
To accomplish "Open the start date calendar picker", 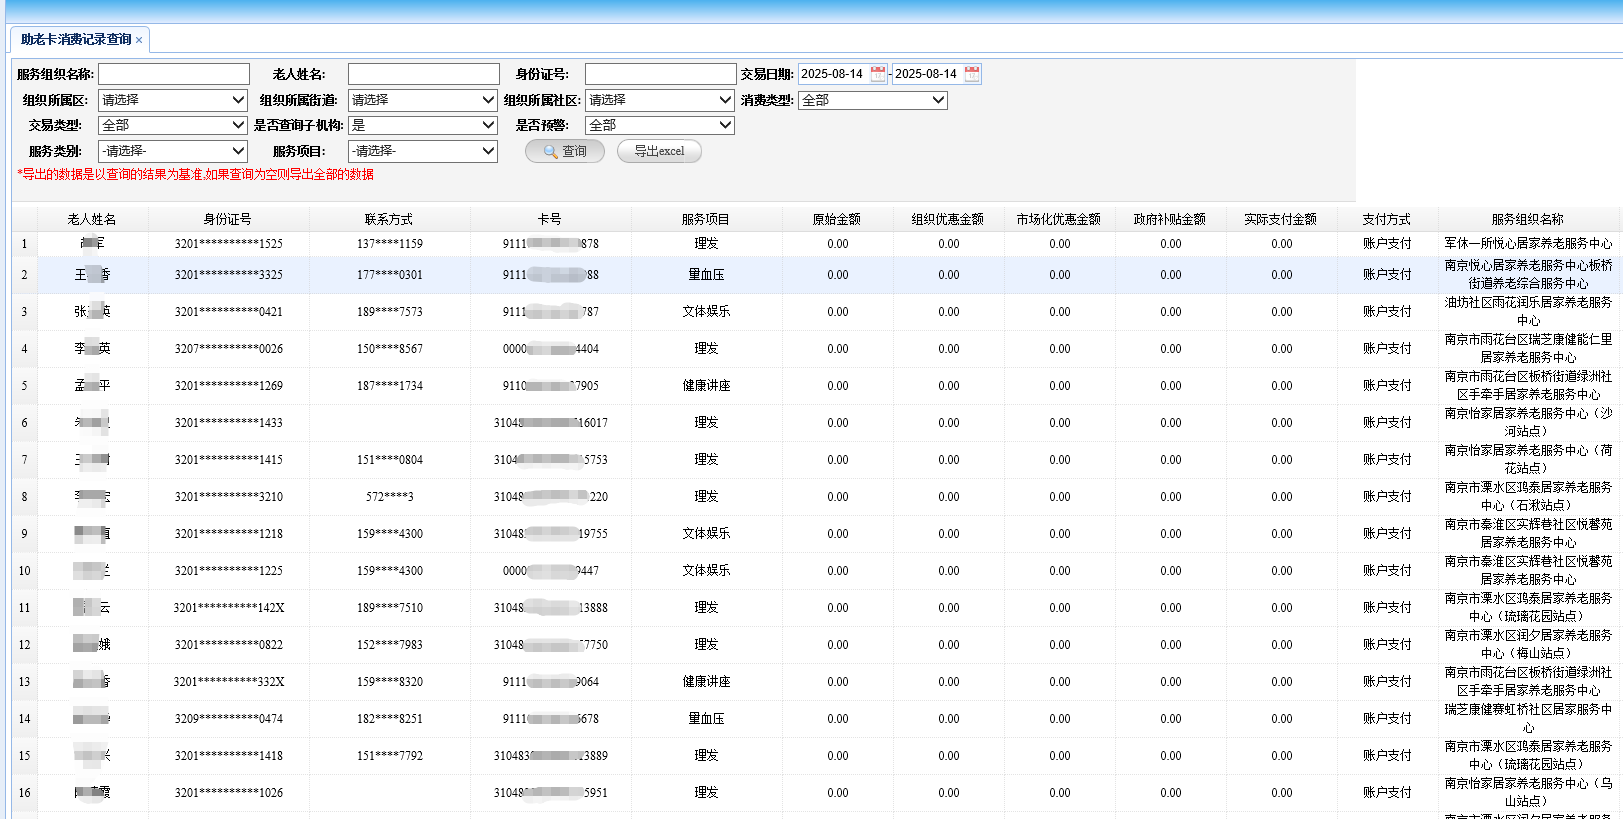I will 878,74.
